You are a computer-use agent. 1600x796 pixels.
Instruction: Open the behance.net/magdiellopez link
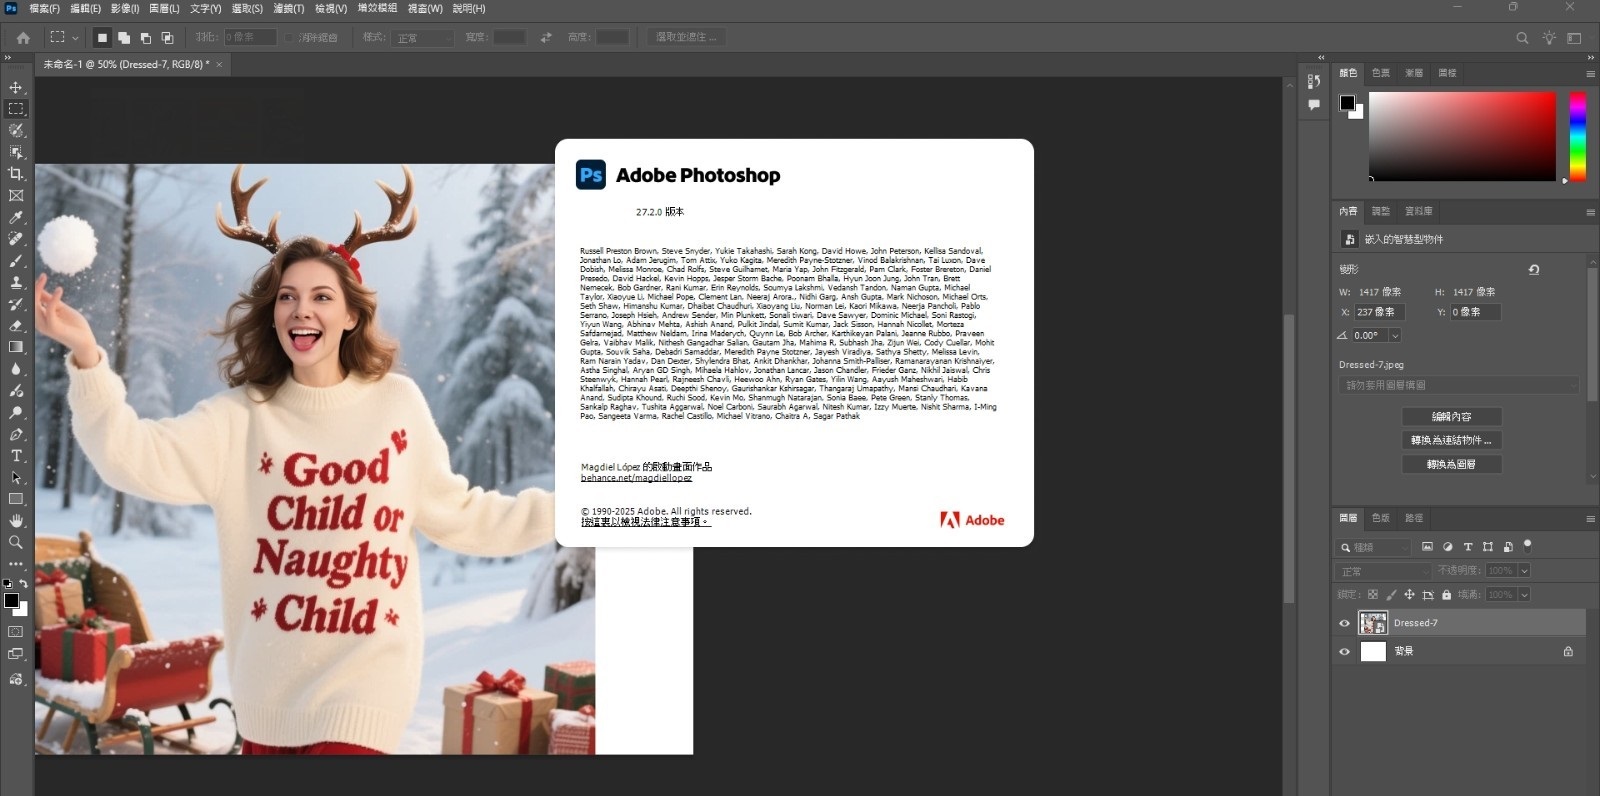pyautogui.click(x=636, y=478)
